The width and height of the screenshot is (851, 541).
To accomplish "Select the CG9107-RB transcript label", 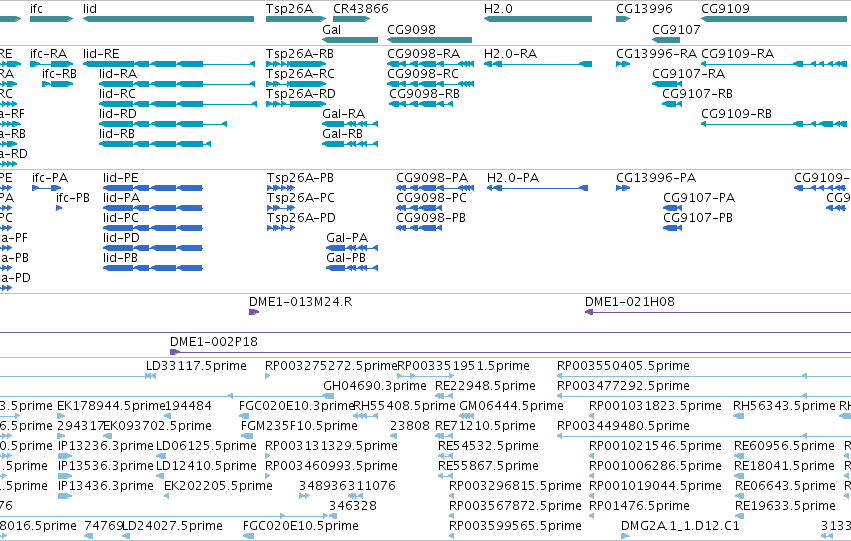I will (697, 94).
